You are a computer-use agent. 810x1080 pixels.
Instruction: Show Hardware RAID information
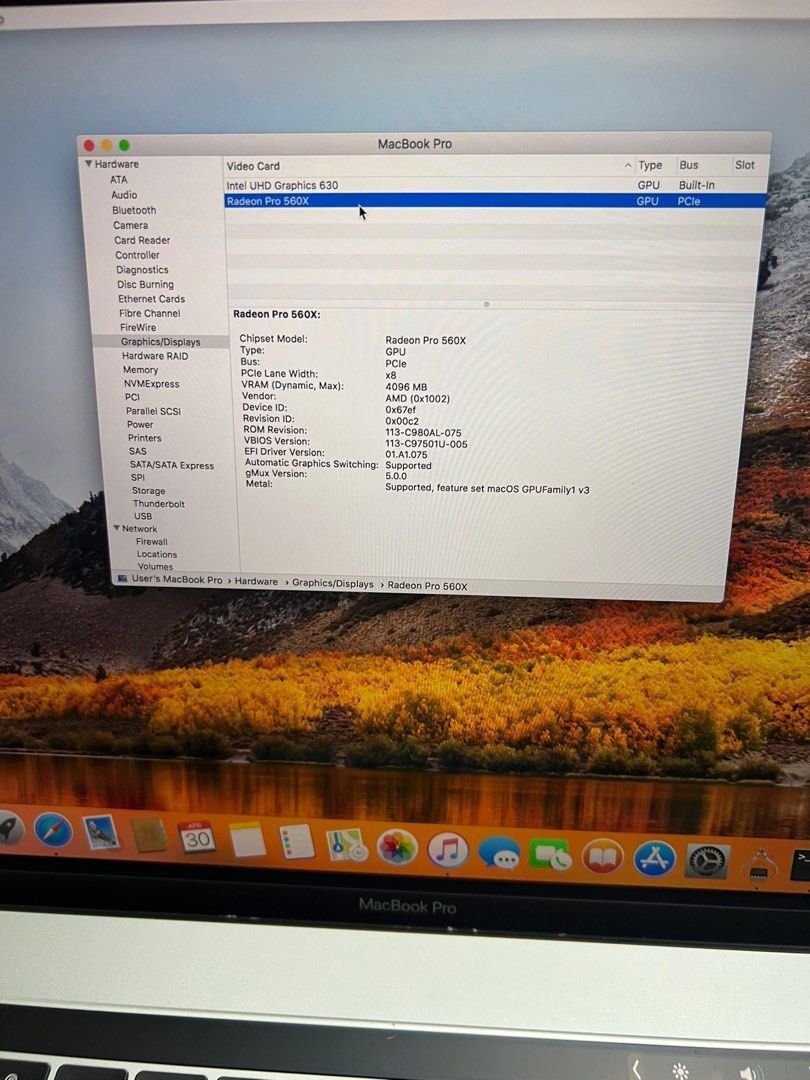155,356
